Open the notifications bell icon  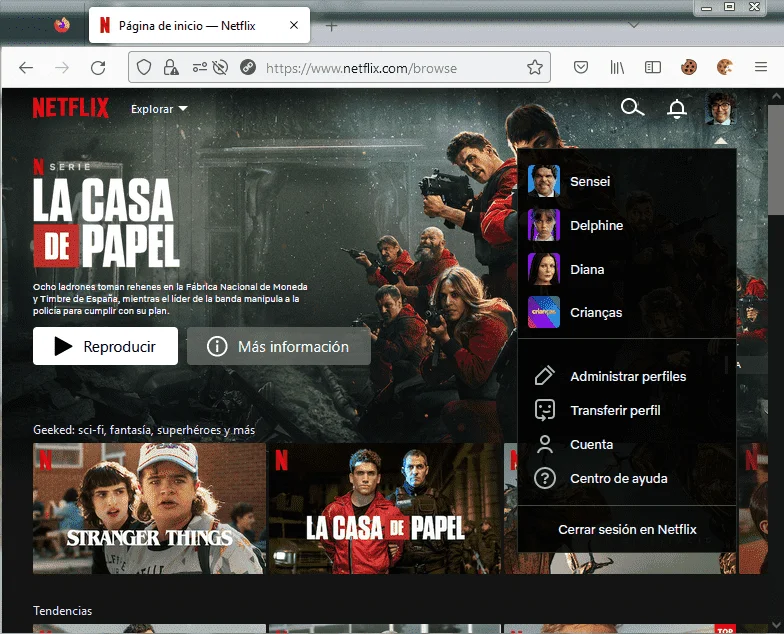pos(676,108)
